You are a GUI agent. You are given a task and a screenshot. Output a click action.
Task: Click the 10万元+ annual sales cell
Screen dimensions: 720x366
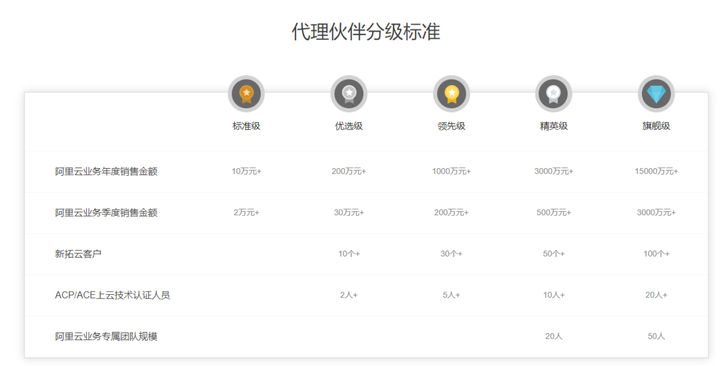click(246, 171)
